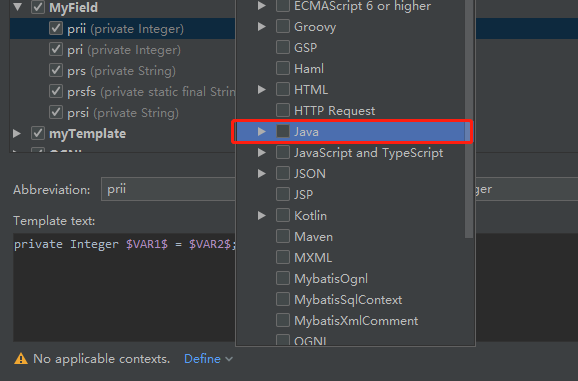Uncheck the MyField group checkbox
This screenshot has width=578, height=381.
point(38,7)
